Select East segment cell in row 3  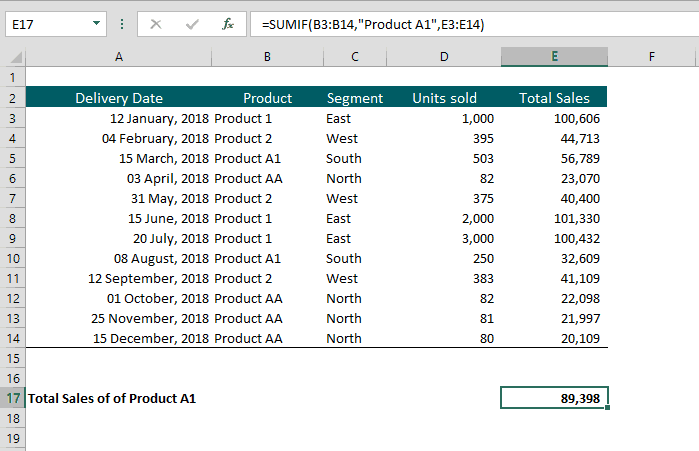click(355, 119)
